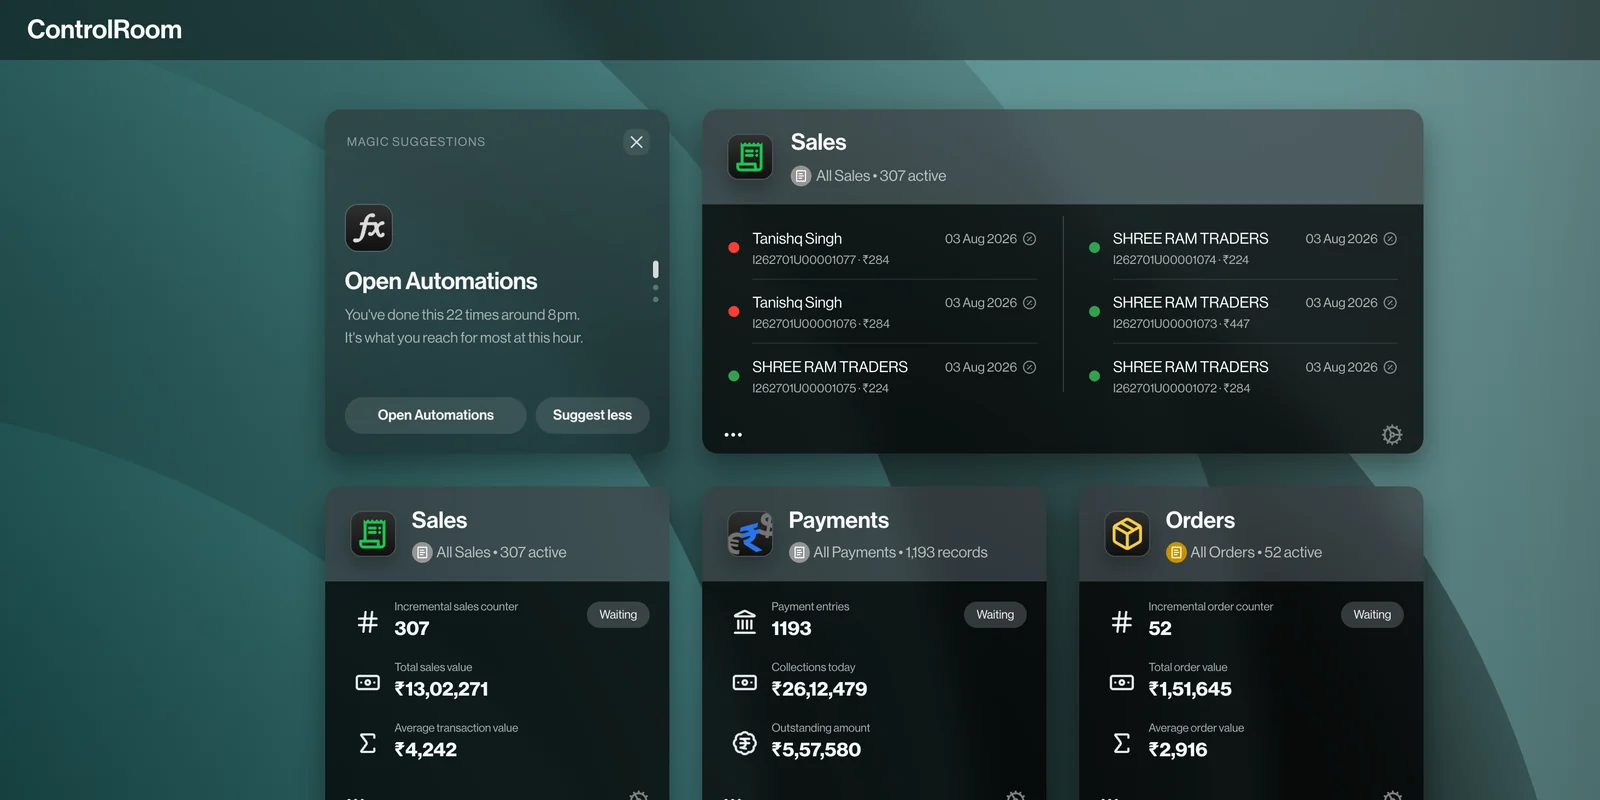The image size is (1600, 800).
Task: Click bank icon beside Payment entries
Action: click(745, 622)
